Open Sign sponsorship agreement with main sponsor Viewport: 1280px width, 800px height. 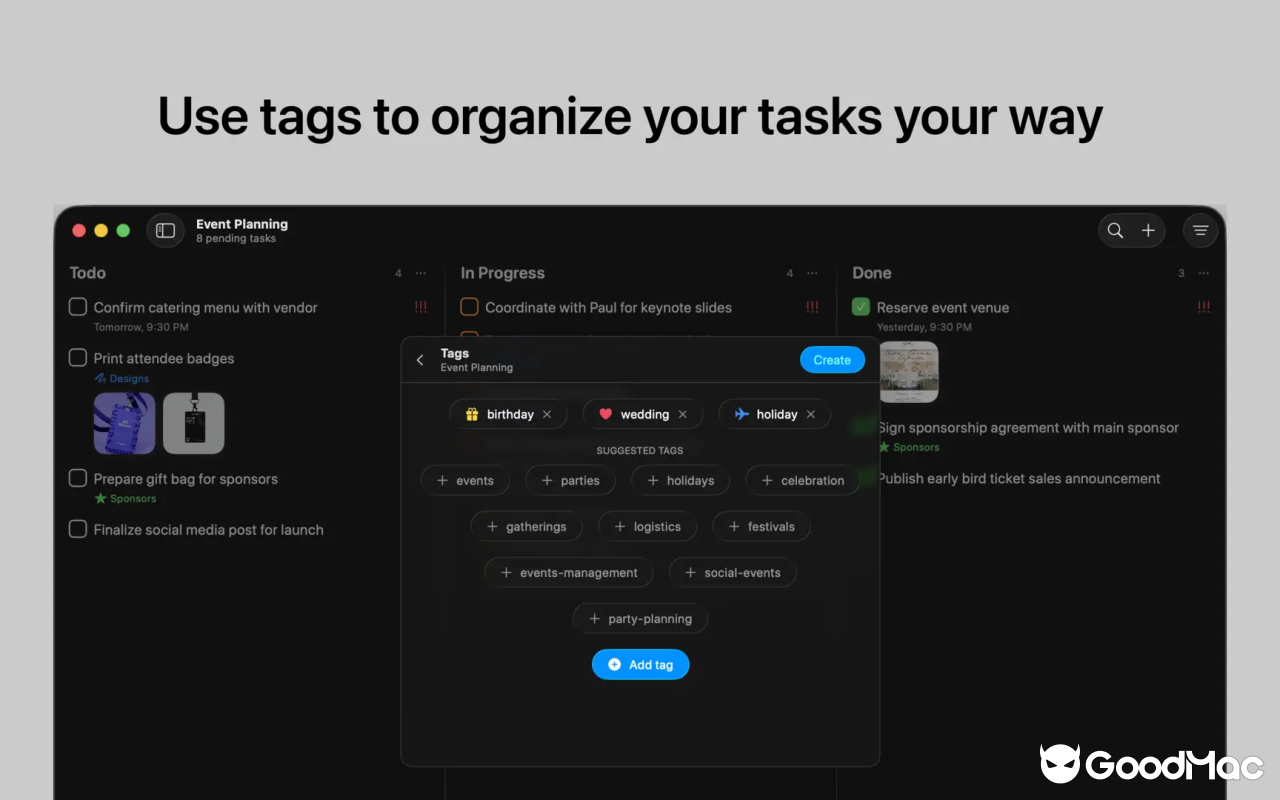1028,427
